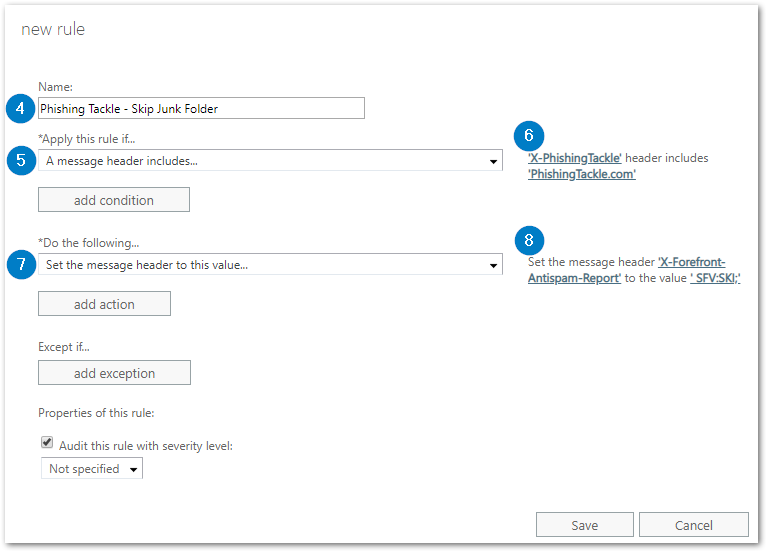Screen dimensions: 767x552
Task: Open the 'Do the following' dropdown
Action: 270,264
